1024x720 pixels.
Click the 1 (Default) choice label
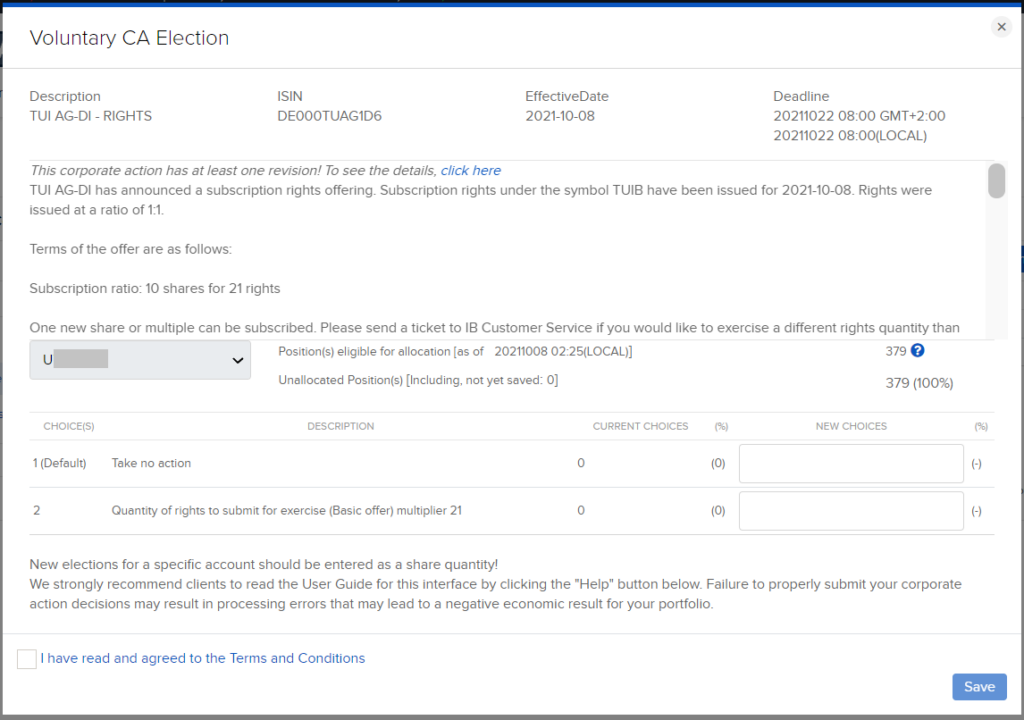[59, 463]
